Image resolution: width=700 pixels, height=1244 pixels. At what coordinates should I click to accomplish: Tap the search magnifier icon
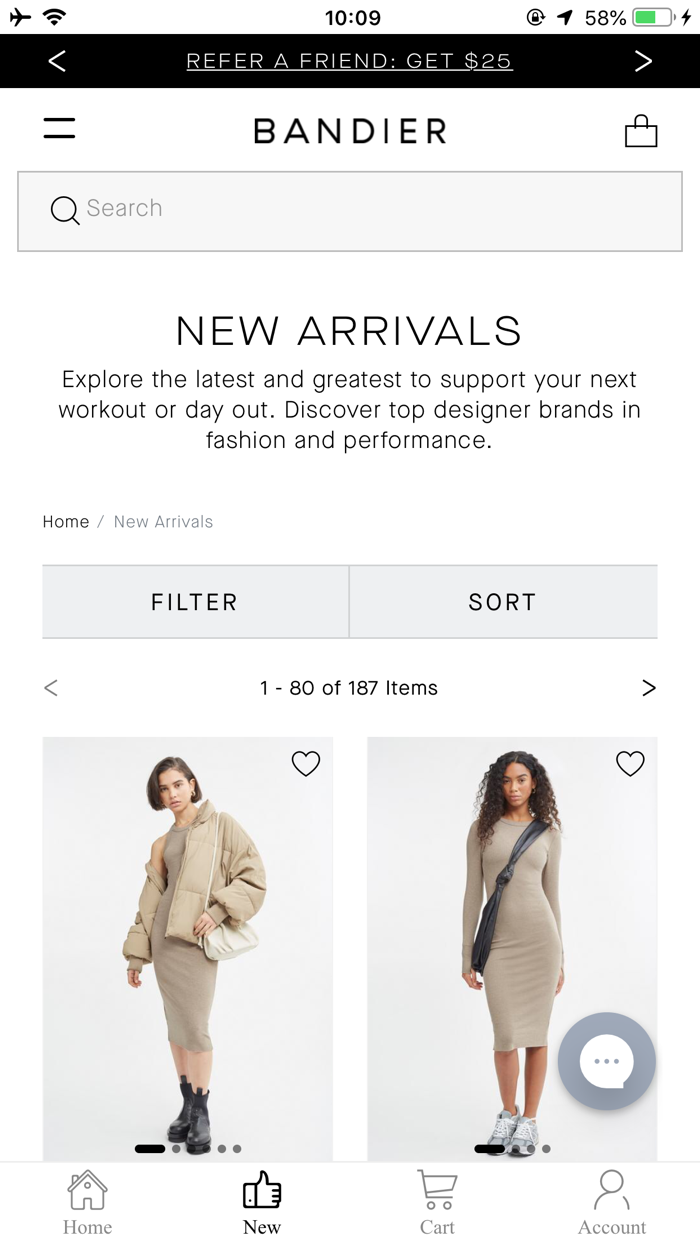(65, 210)
